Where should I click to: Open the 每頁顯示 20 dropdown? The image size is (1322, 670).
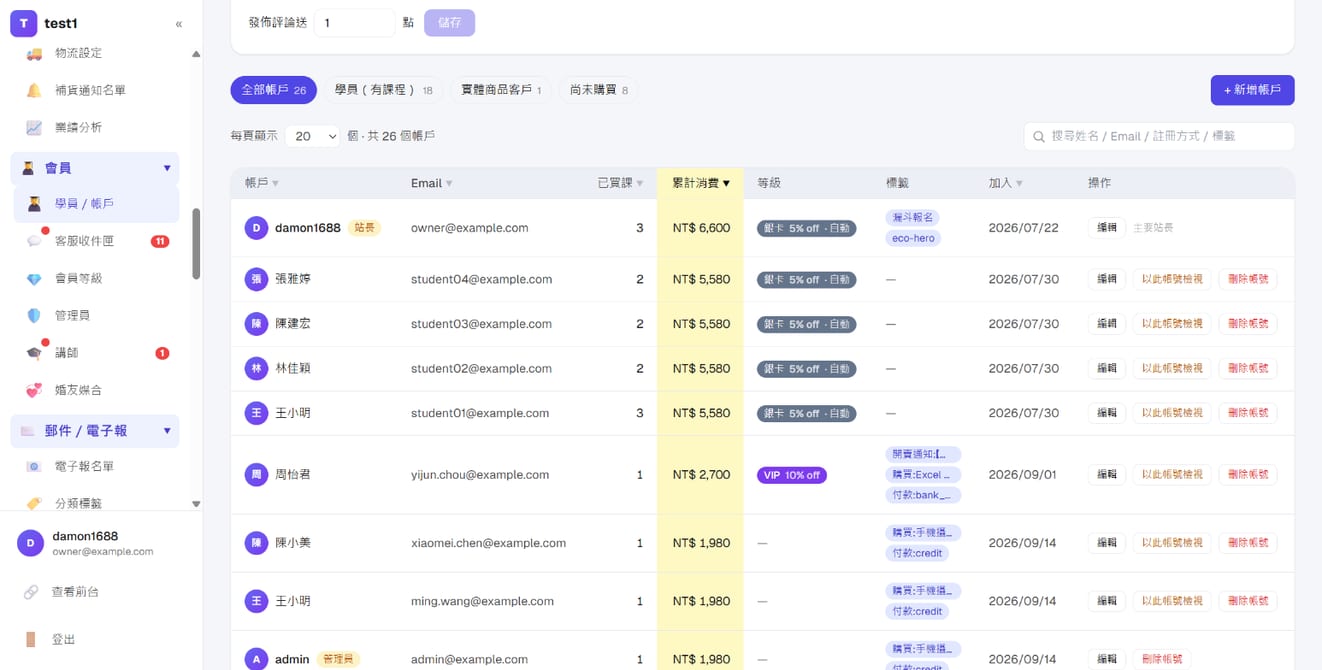click(x=312, y=136)
